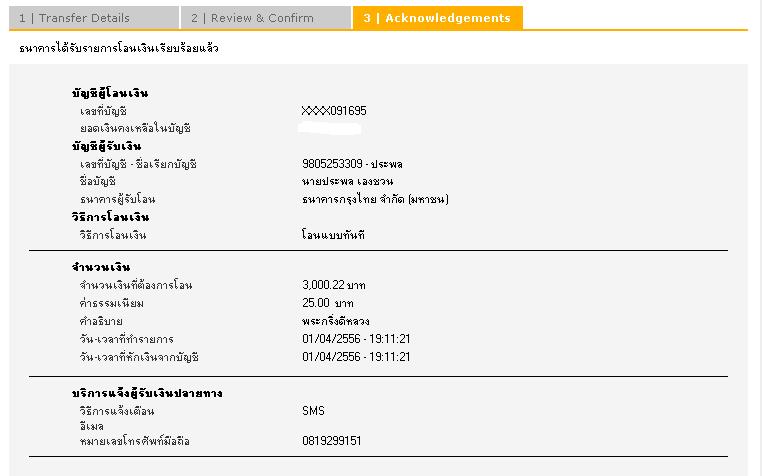
Task: Select the transfer method value โอนแบบทันที
Action: point(334,236)
